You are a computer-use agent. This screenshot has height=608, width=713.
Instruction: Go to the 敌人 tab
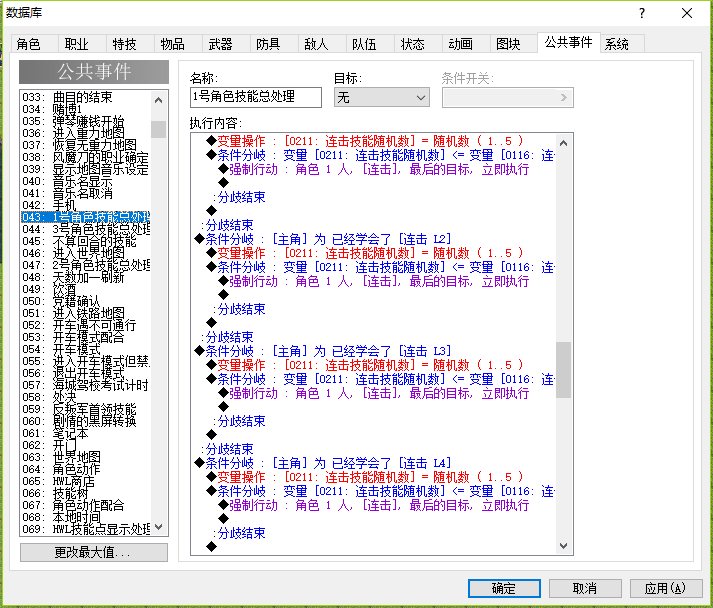(x=322, y=44)
